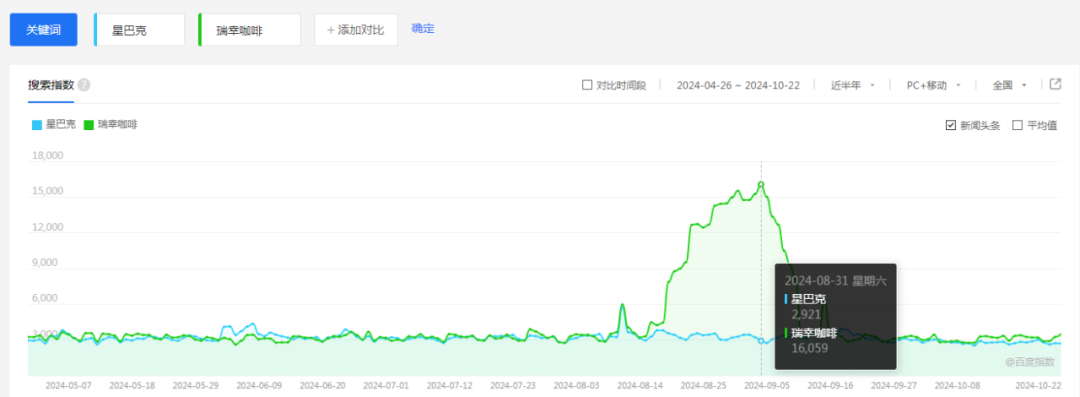Image resolution: width=1080 pixels, height=397 pixels.
Task: Uncheck the 新闻头条 checkbox
Action: pyautogui.click(x=951, y=125)
